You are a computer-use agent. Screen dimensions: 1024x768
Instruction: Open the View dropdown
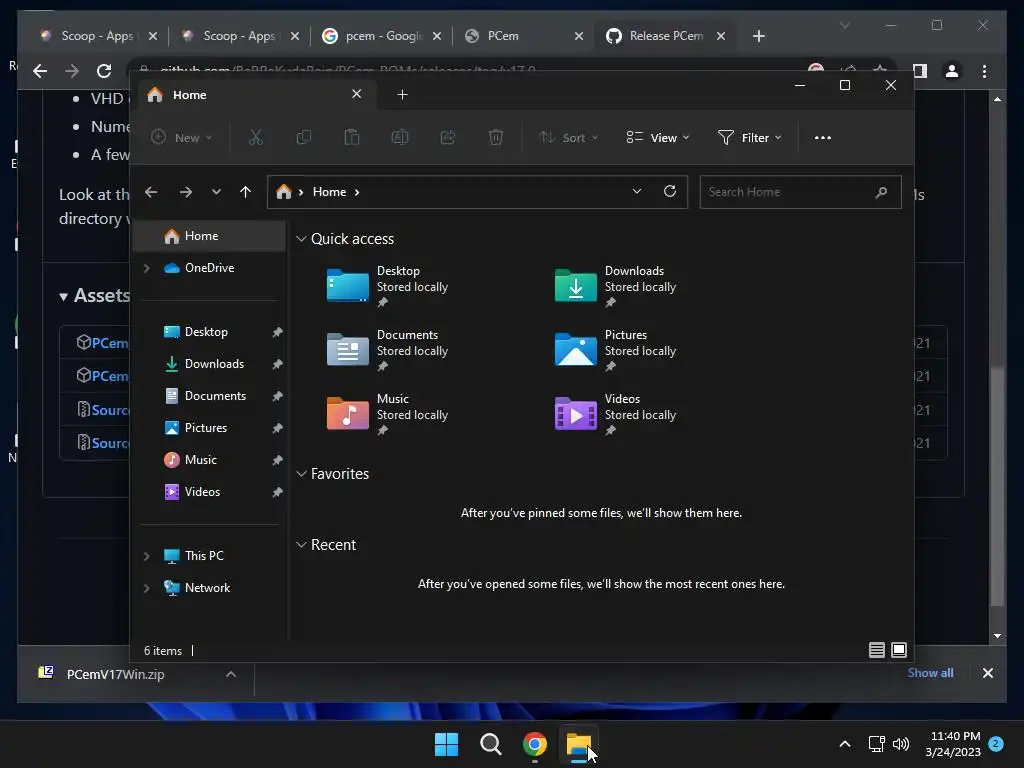point(658,137)
